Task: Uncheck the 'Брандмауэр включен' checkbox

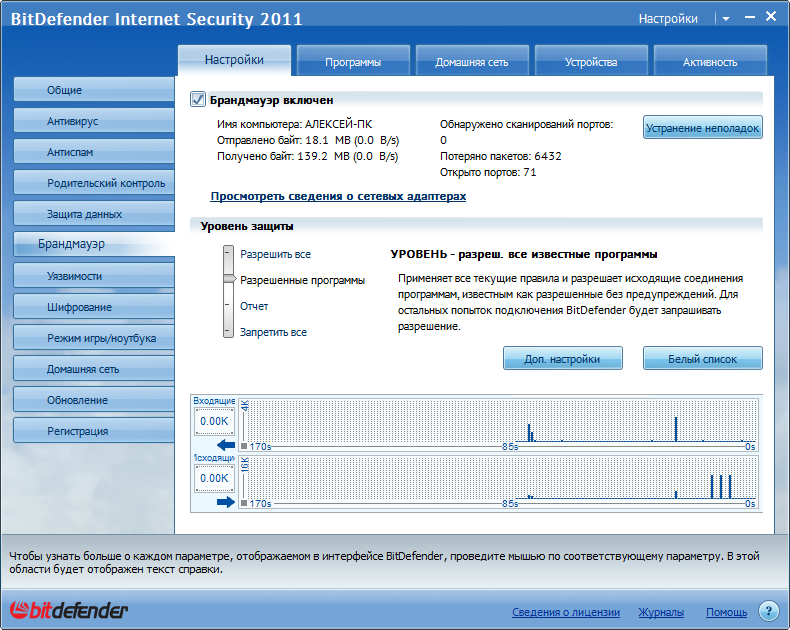Action: tap(198, 99)
